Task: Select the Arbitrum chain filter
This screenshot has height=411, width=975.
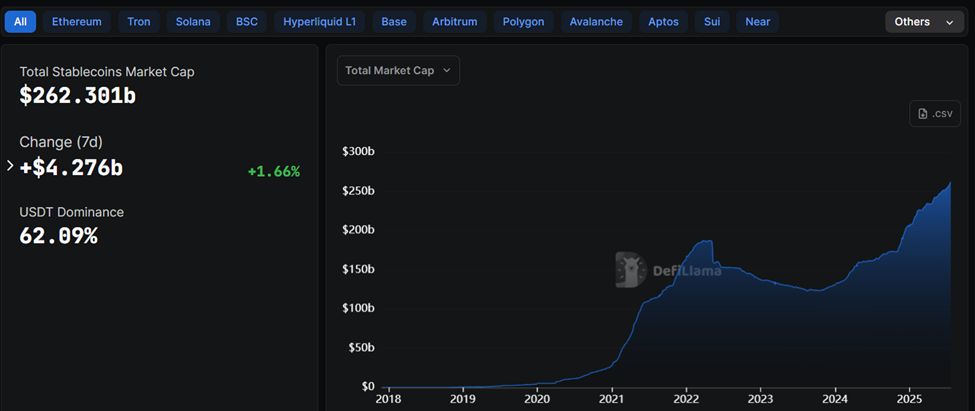Action: coord(454,21)
